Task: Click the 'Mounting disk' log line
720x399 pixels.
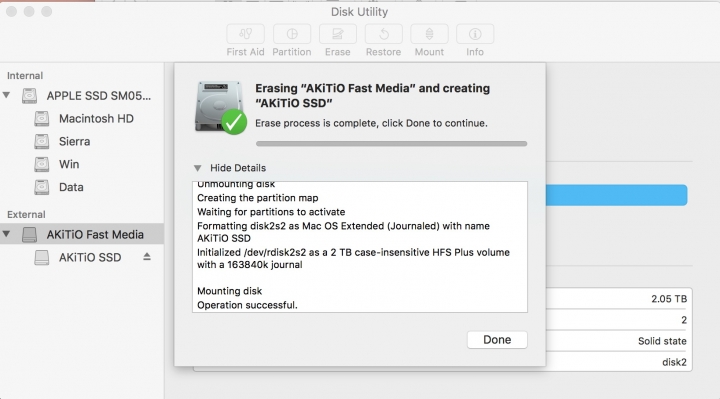Action: (229, 291)
